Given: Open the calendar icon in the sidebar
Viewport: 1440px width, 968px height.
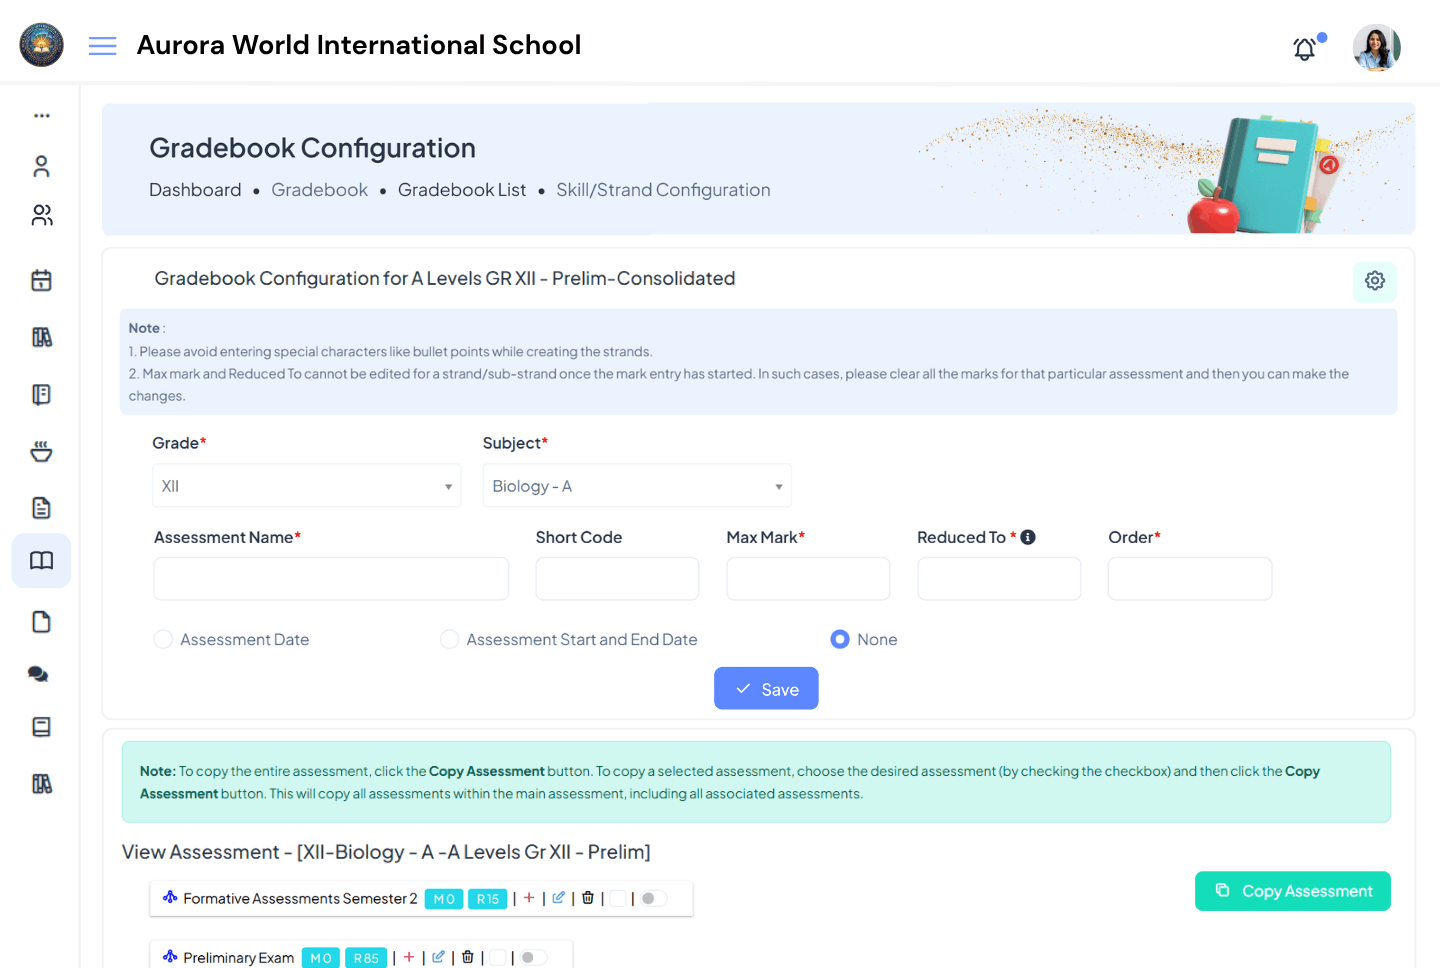Looking at the screenshot, I should click(41, 280).
